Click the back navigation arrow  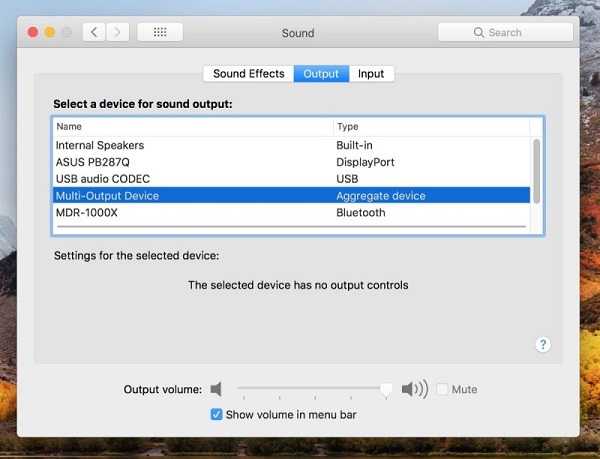[x=94, y=33]
